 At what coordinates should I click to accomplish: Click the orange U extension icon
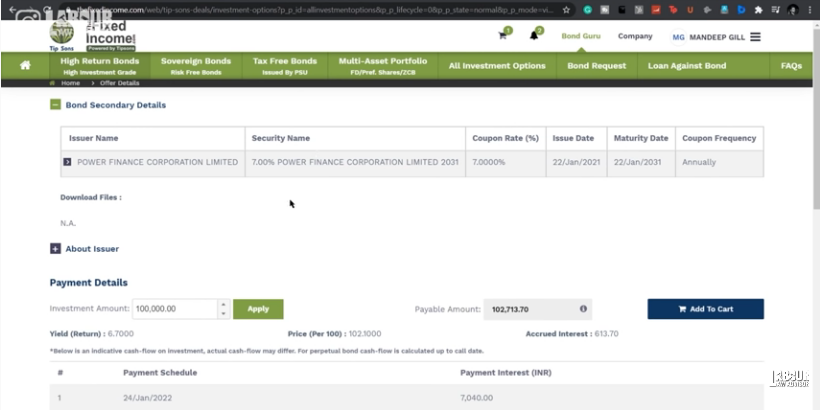tap(690, 9)
